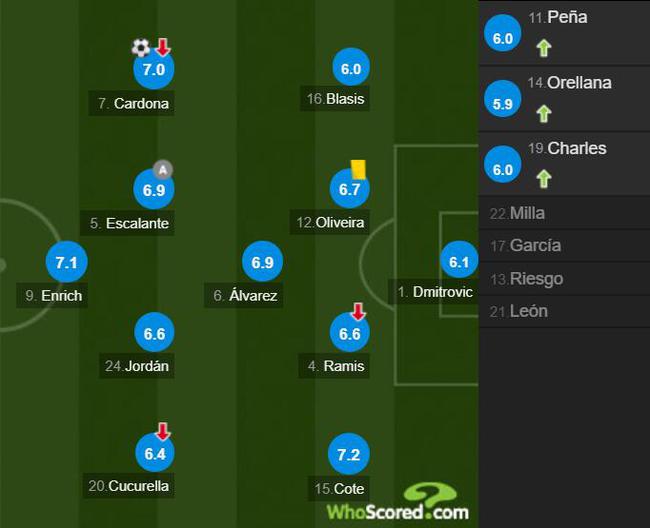Click the goal ball icon above Cardona
650x528 pixels.
[141, 48]
